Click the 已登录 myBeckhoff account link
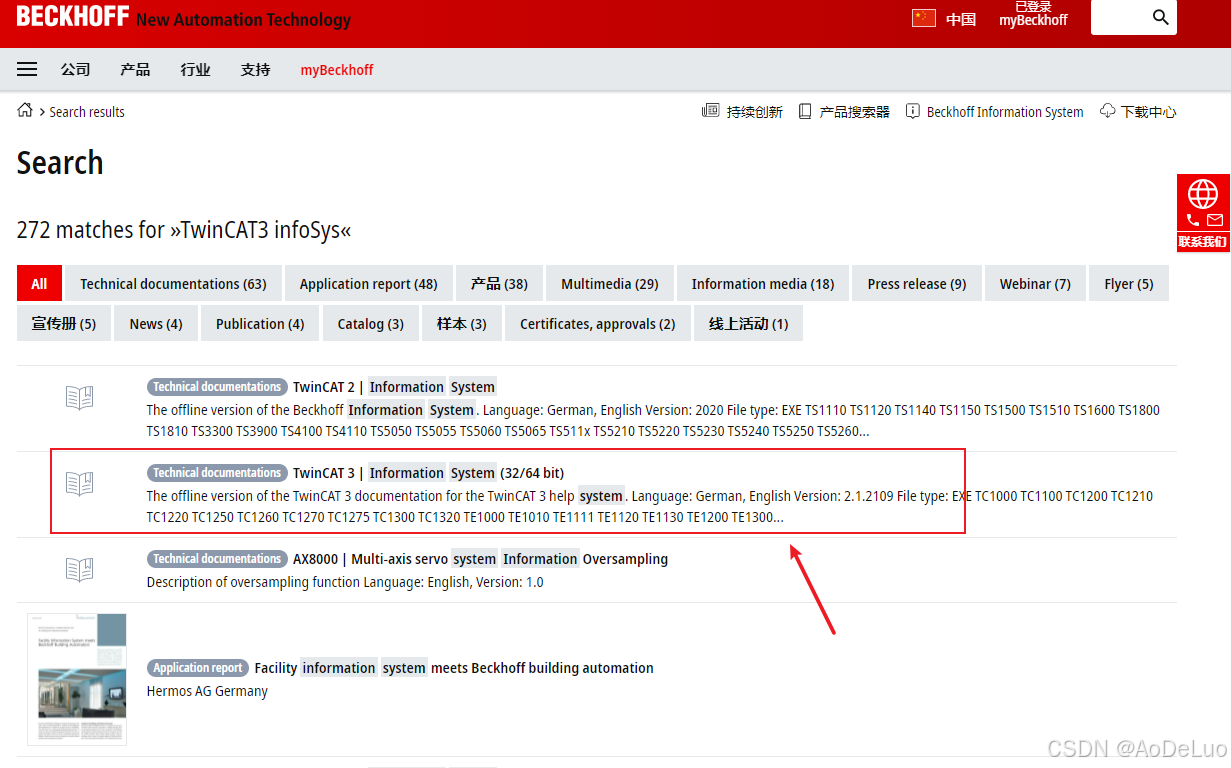This screenshot has width=1231, height=768. [x=1033, y=14]
